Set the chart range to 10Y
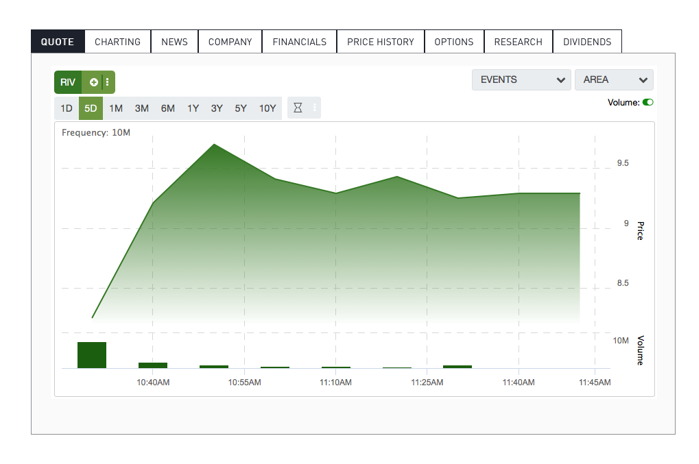Viewport: 699px width, 464px height. pyautogui.click(x=267, y=108)
